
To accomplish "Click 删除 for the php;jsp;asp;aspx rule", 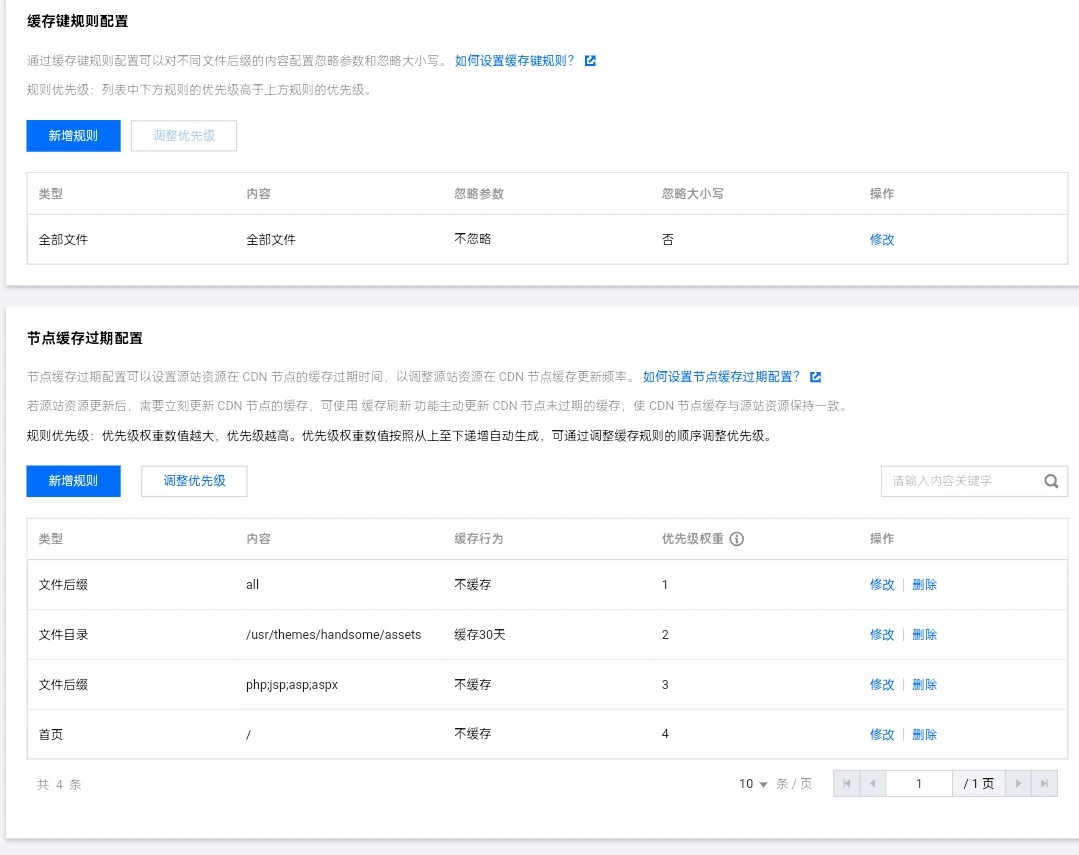I will click(924, 685).
